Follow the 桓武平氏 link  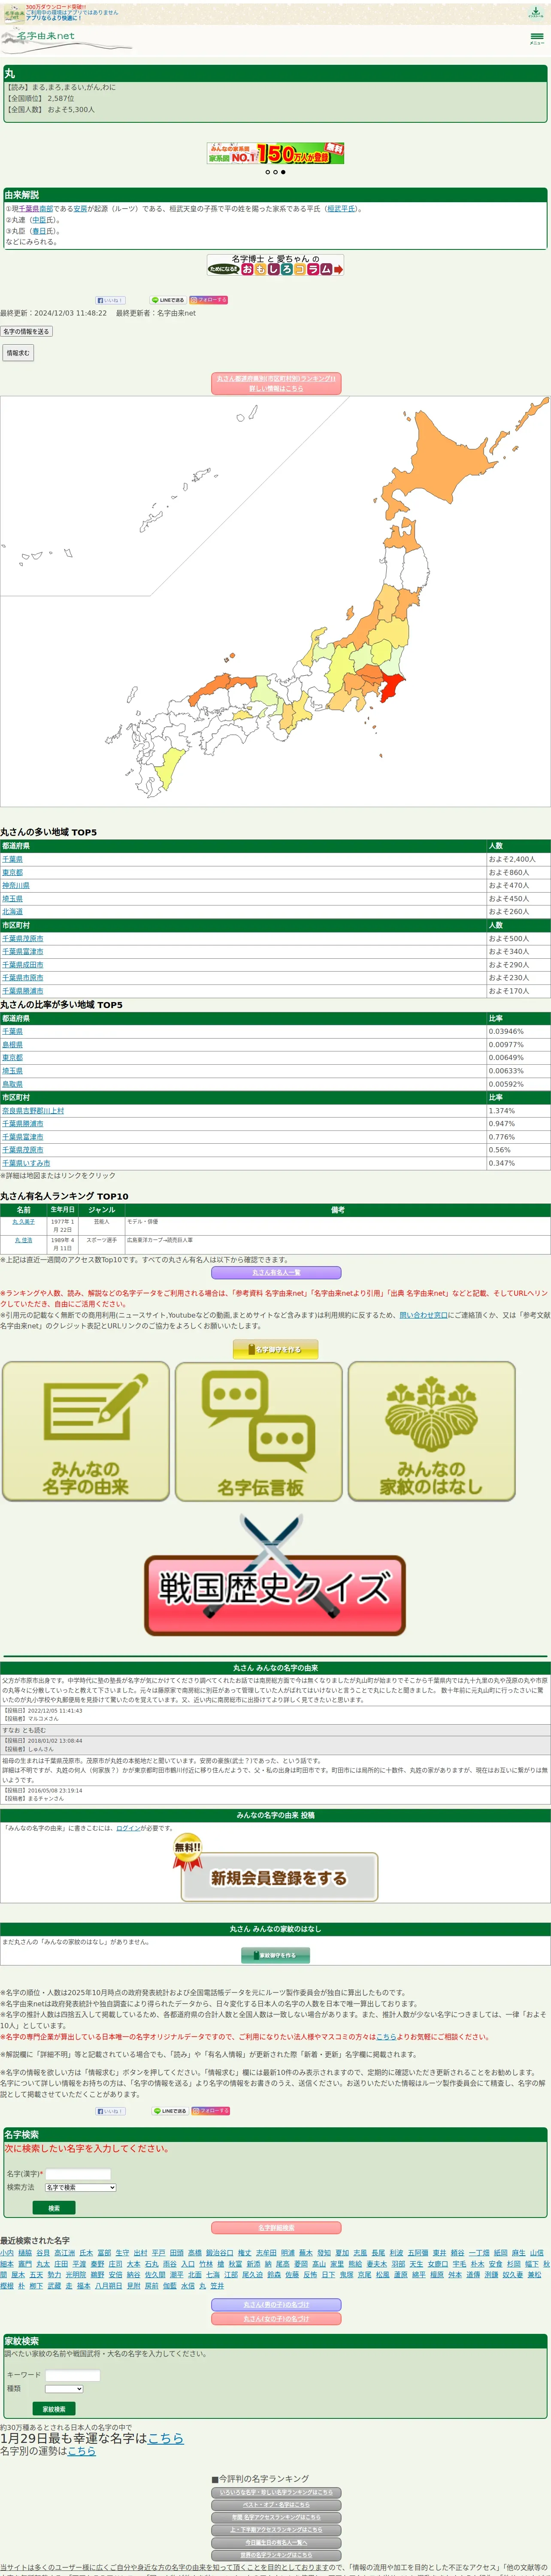[x=342, y=209]
